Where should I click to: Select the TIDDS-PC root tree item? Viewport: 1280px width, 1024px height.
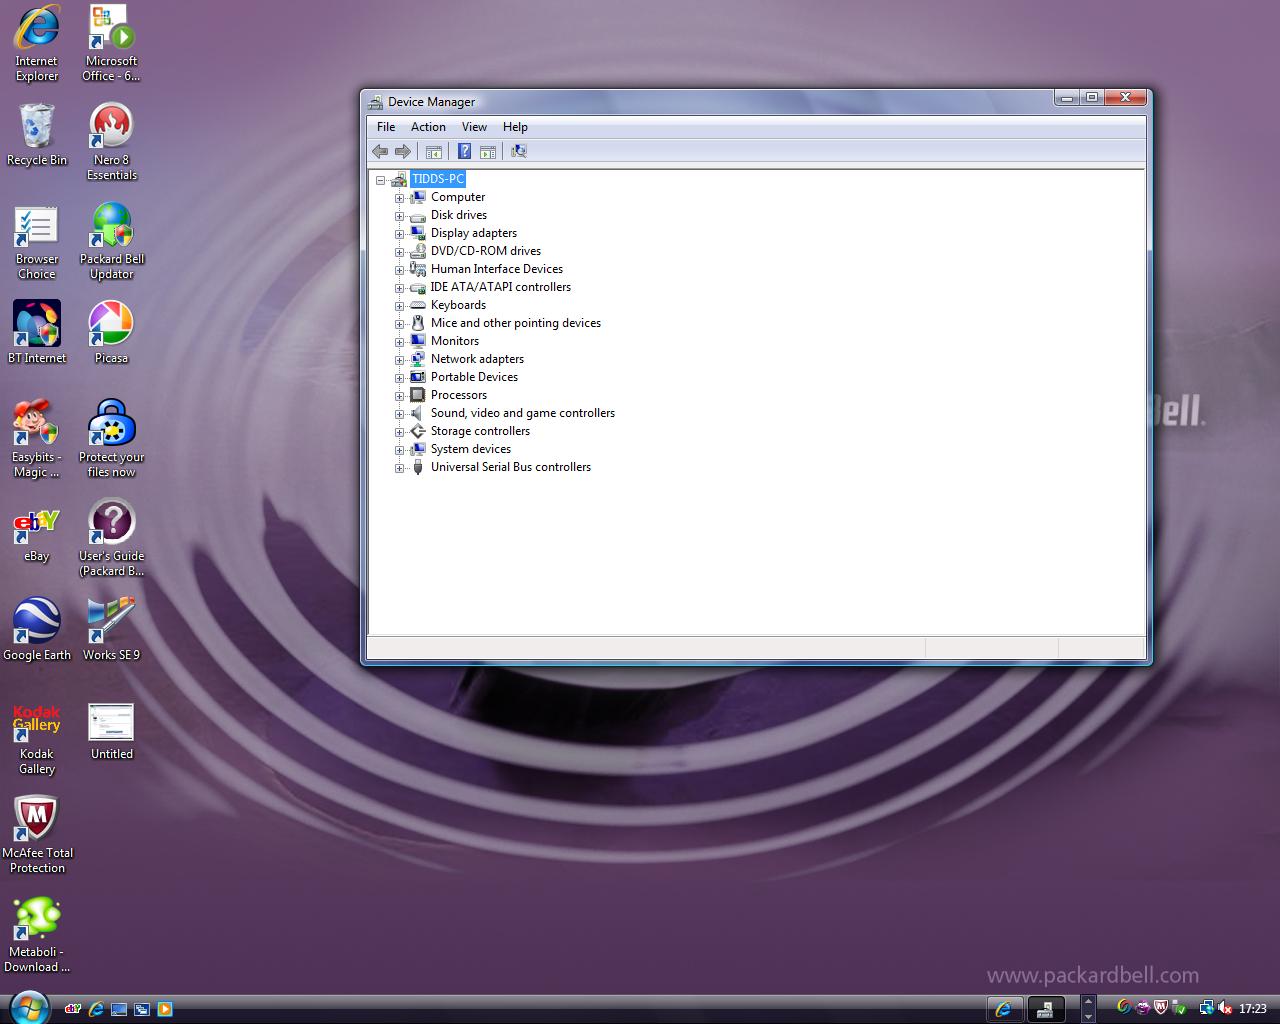click(438, 179)
